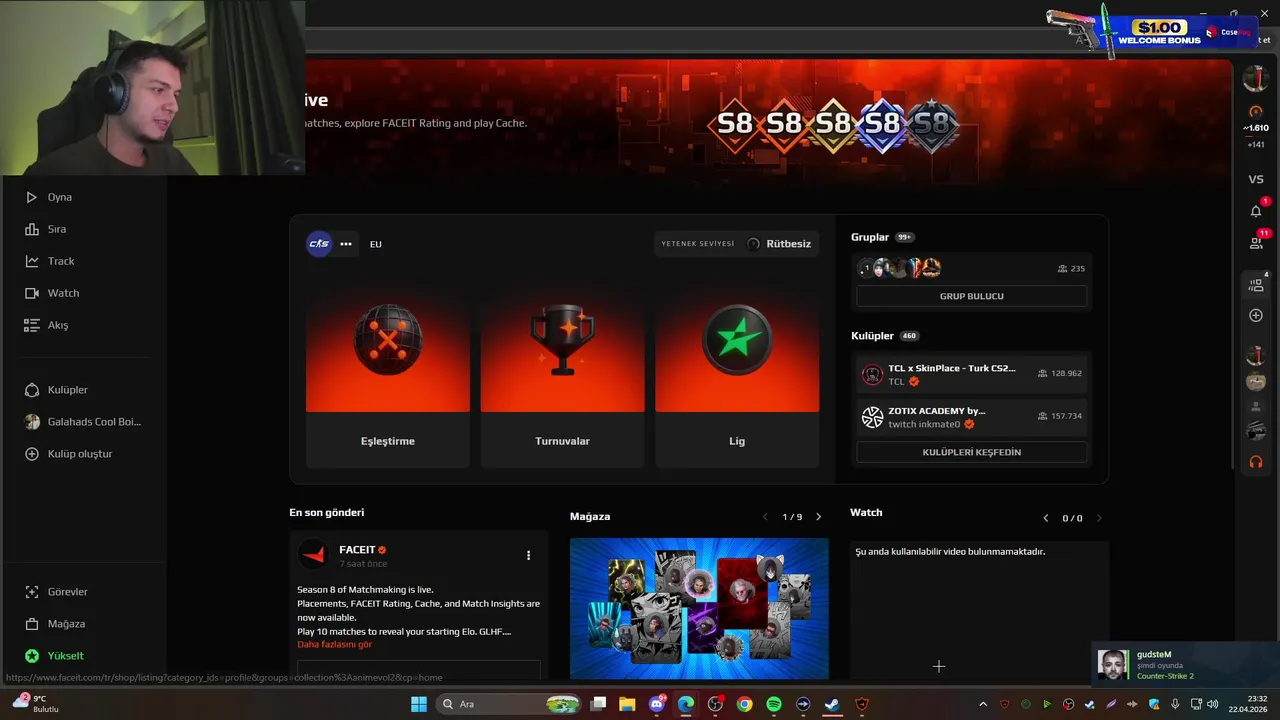Click the Mağaza anime collection thumbnail
This screenshot has width=1280, height=720.
pos(699,608)
